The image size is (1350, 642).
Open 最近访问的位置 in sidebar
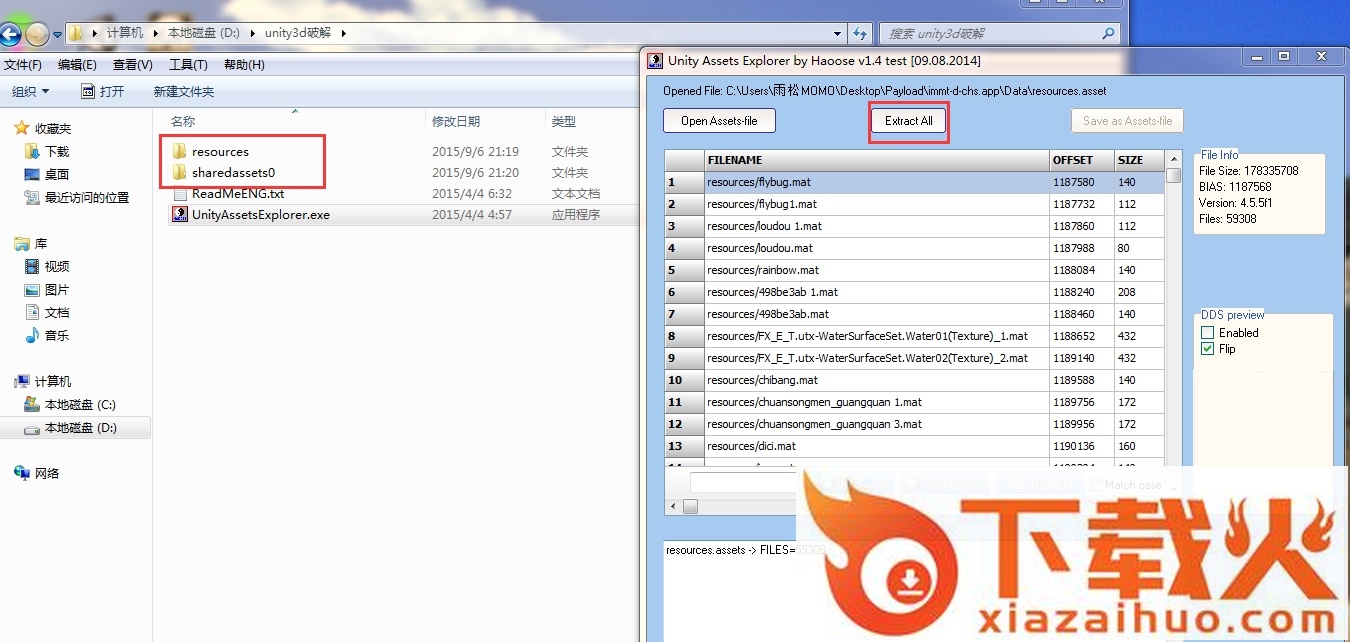[x=77, y=197]
